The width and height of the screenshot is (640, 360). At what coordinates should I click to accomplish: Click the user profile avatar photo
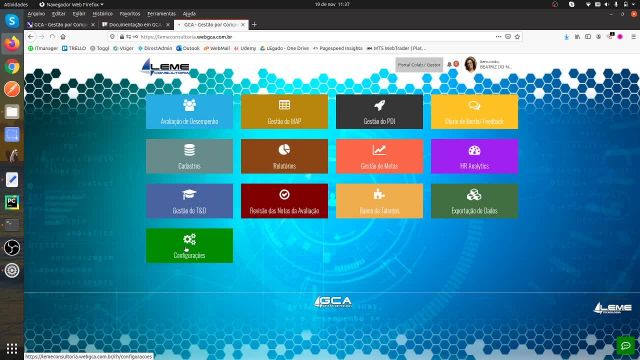470,64
